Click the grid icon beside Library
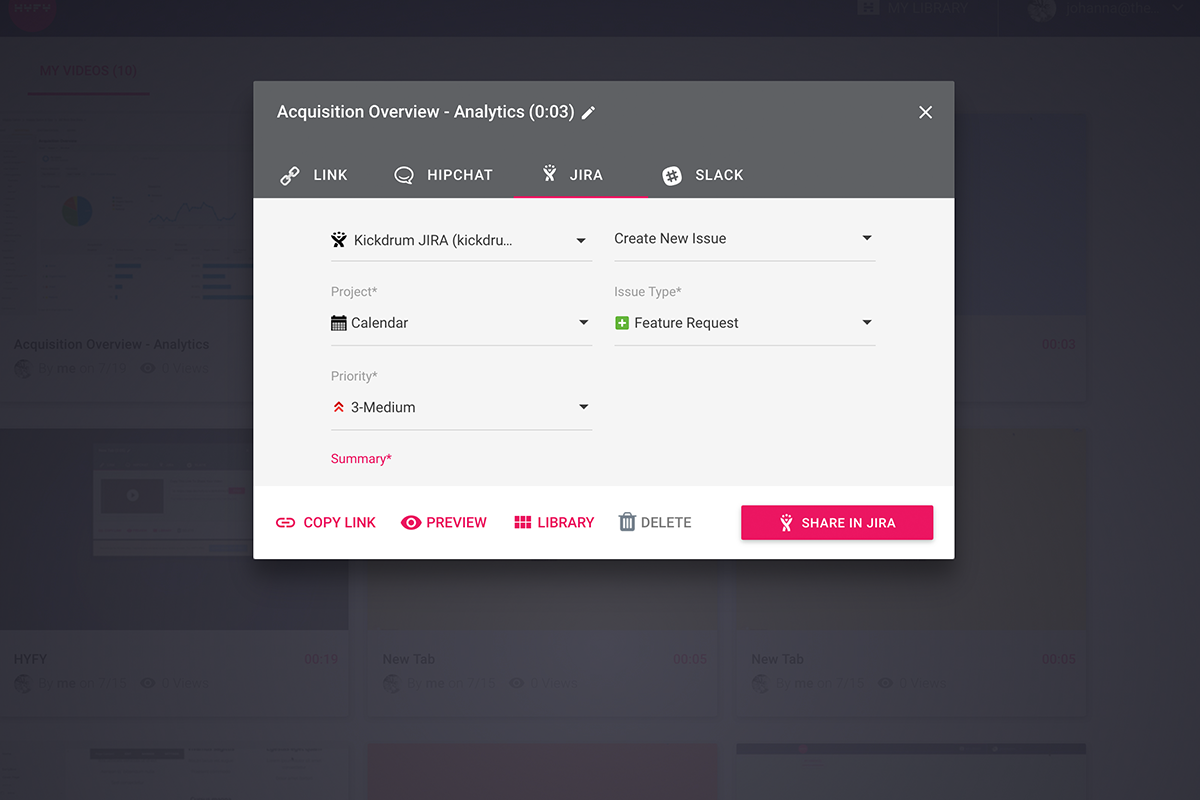The image size is (1200, 800). [523, 522]
